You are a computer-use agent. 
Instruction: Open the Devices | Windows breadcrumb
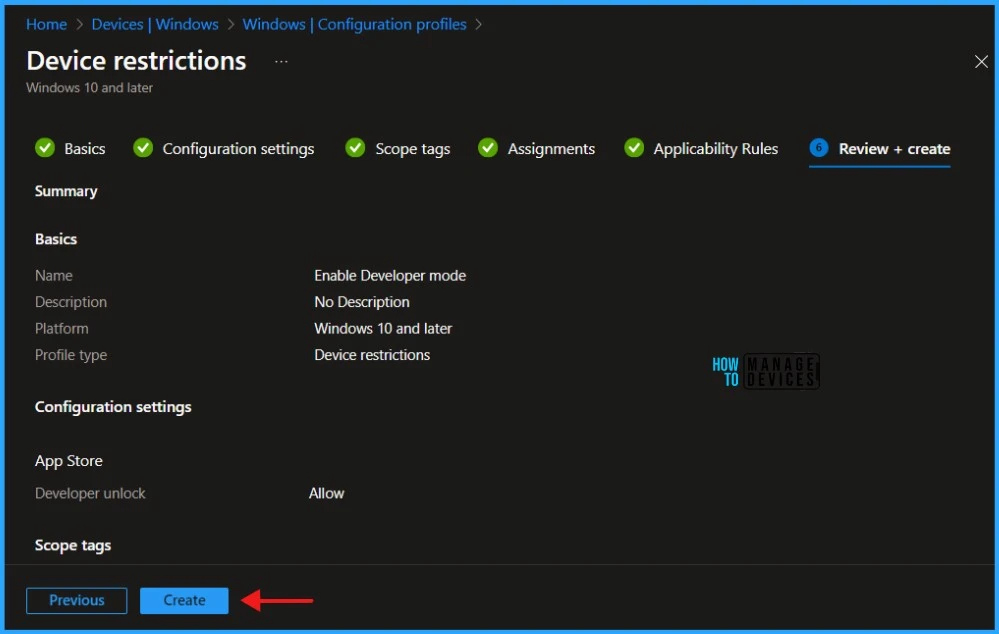pos(155,24)
